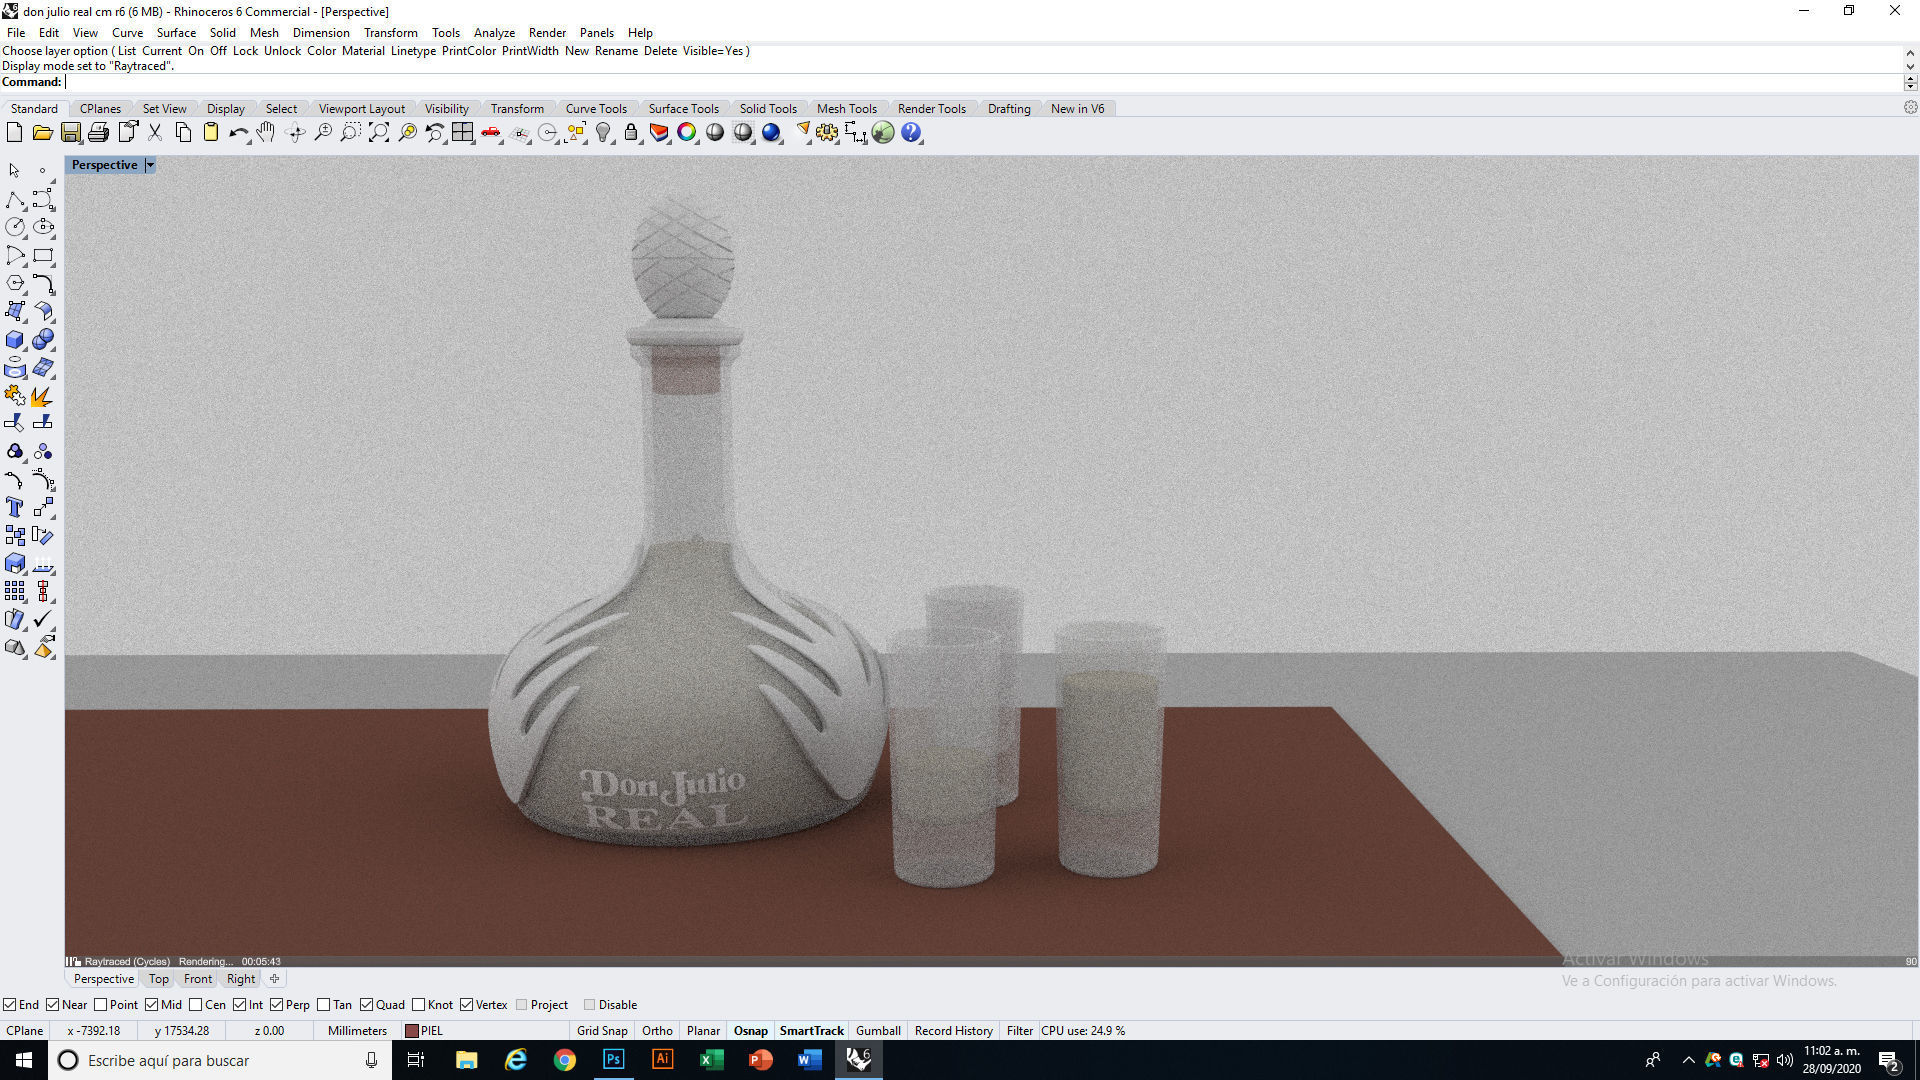Click the Print icon
The width and height of the screenshot is (1920, 1080).
point(98,133)
